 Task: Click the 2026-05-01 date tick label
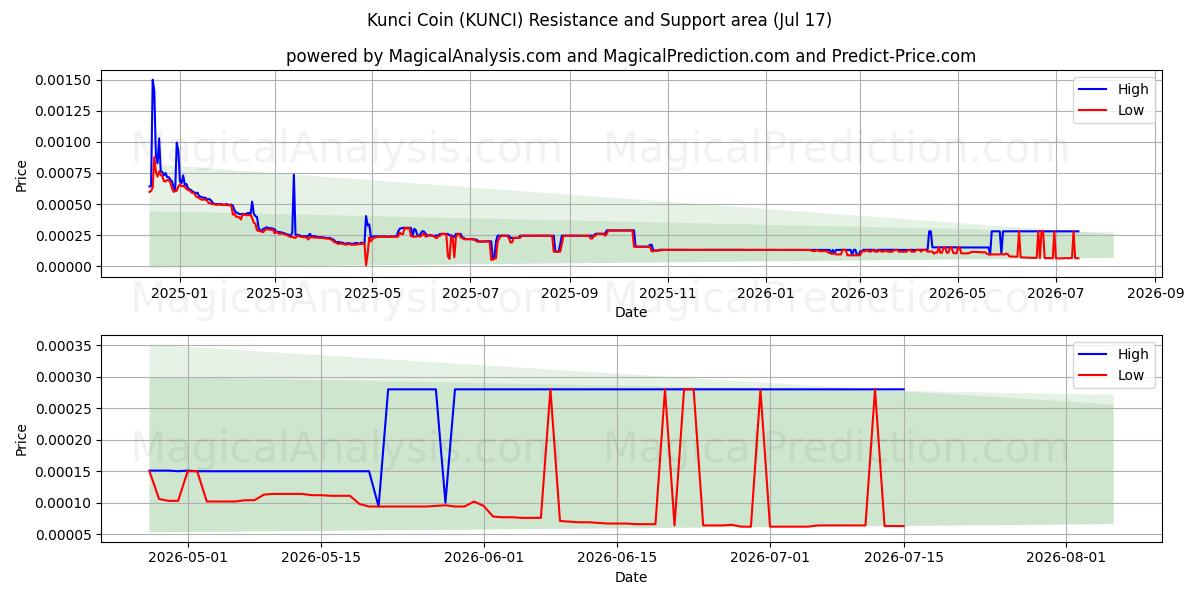pos(188,558)
